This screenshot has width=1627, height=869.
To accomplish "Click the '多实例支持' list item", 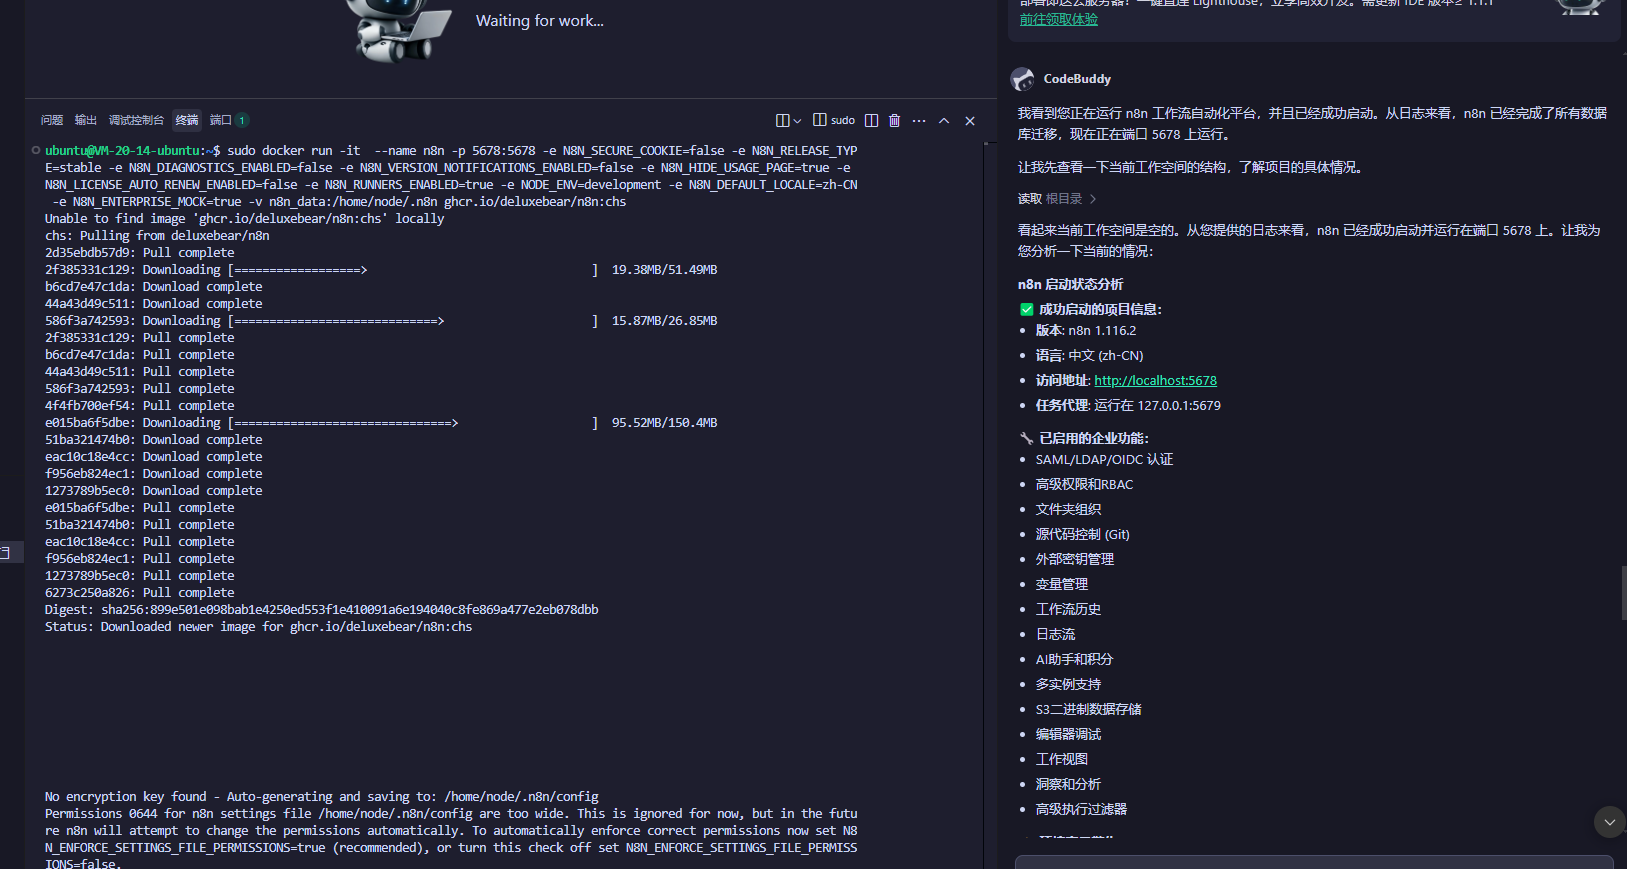I will [1068, 684].
